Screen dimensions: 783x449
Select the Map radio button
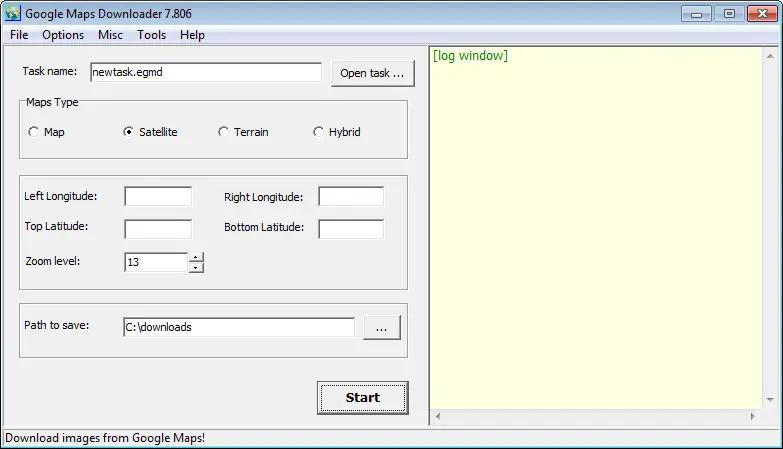[33, 132]
